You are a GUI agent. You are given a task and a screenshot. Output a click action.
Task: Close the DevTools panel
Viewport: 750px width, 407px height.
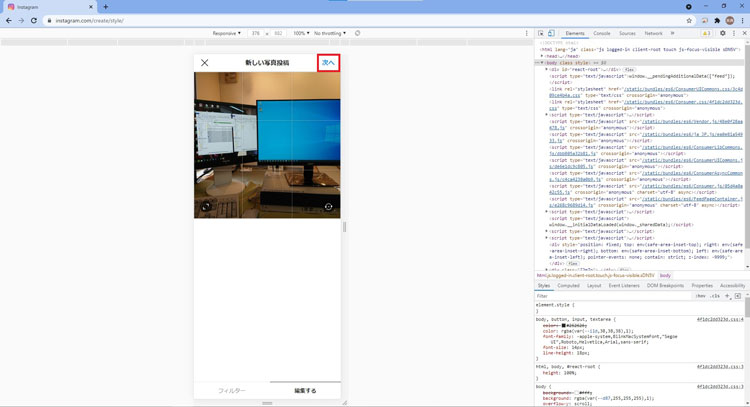pyautogui.click(x=744, y=33)
